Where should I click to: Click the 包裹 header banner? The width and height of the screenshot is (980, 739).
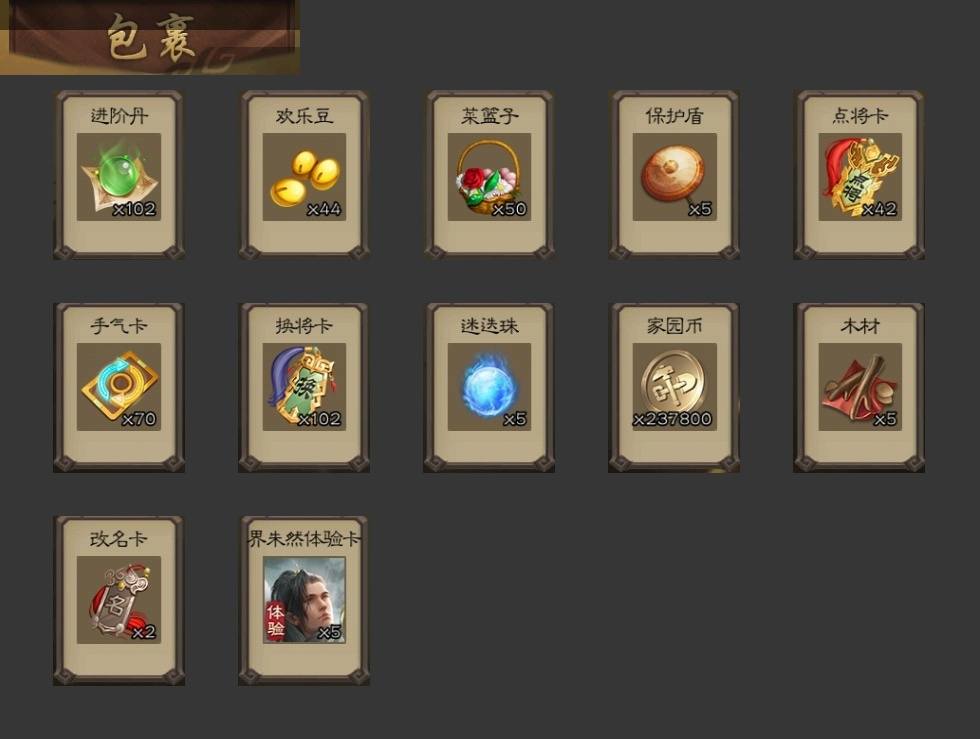click(x=150, y=38)
